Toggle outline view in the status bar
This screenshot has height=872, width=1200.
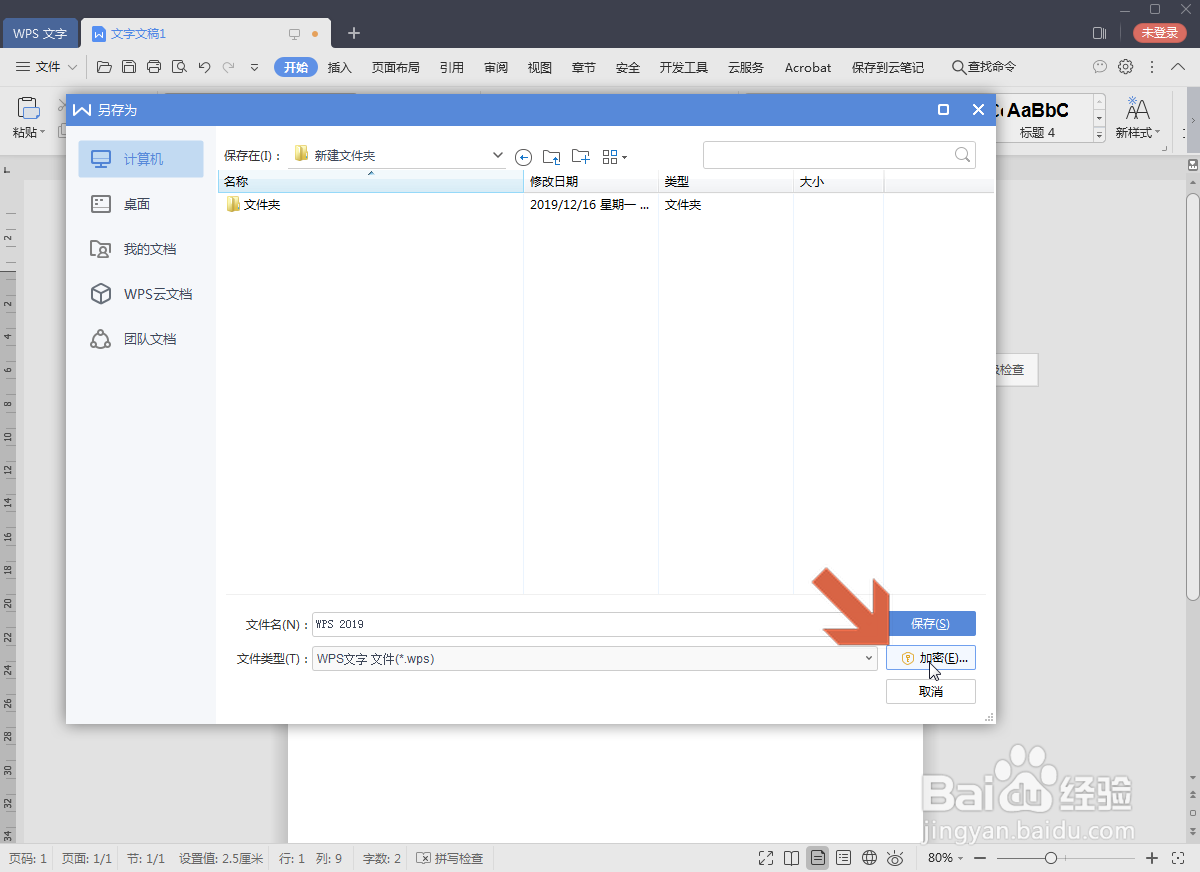(x=843, y=857)
